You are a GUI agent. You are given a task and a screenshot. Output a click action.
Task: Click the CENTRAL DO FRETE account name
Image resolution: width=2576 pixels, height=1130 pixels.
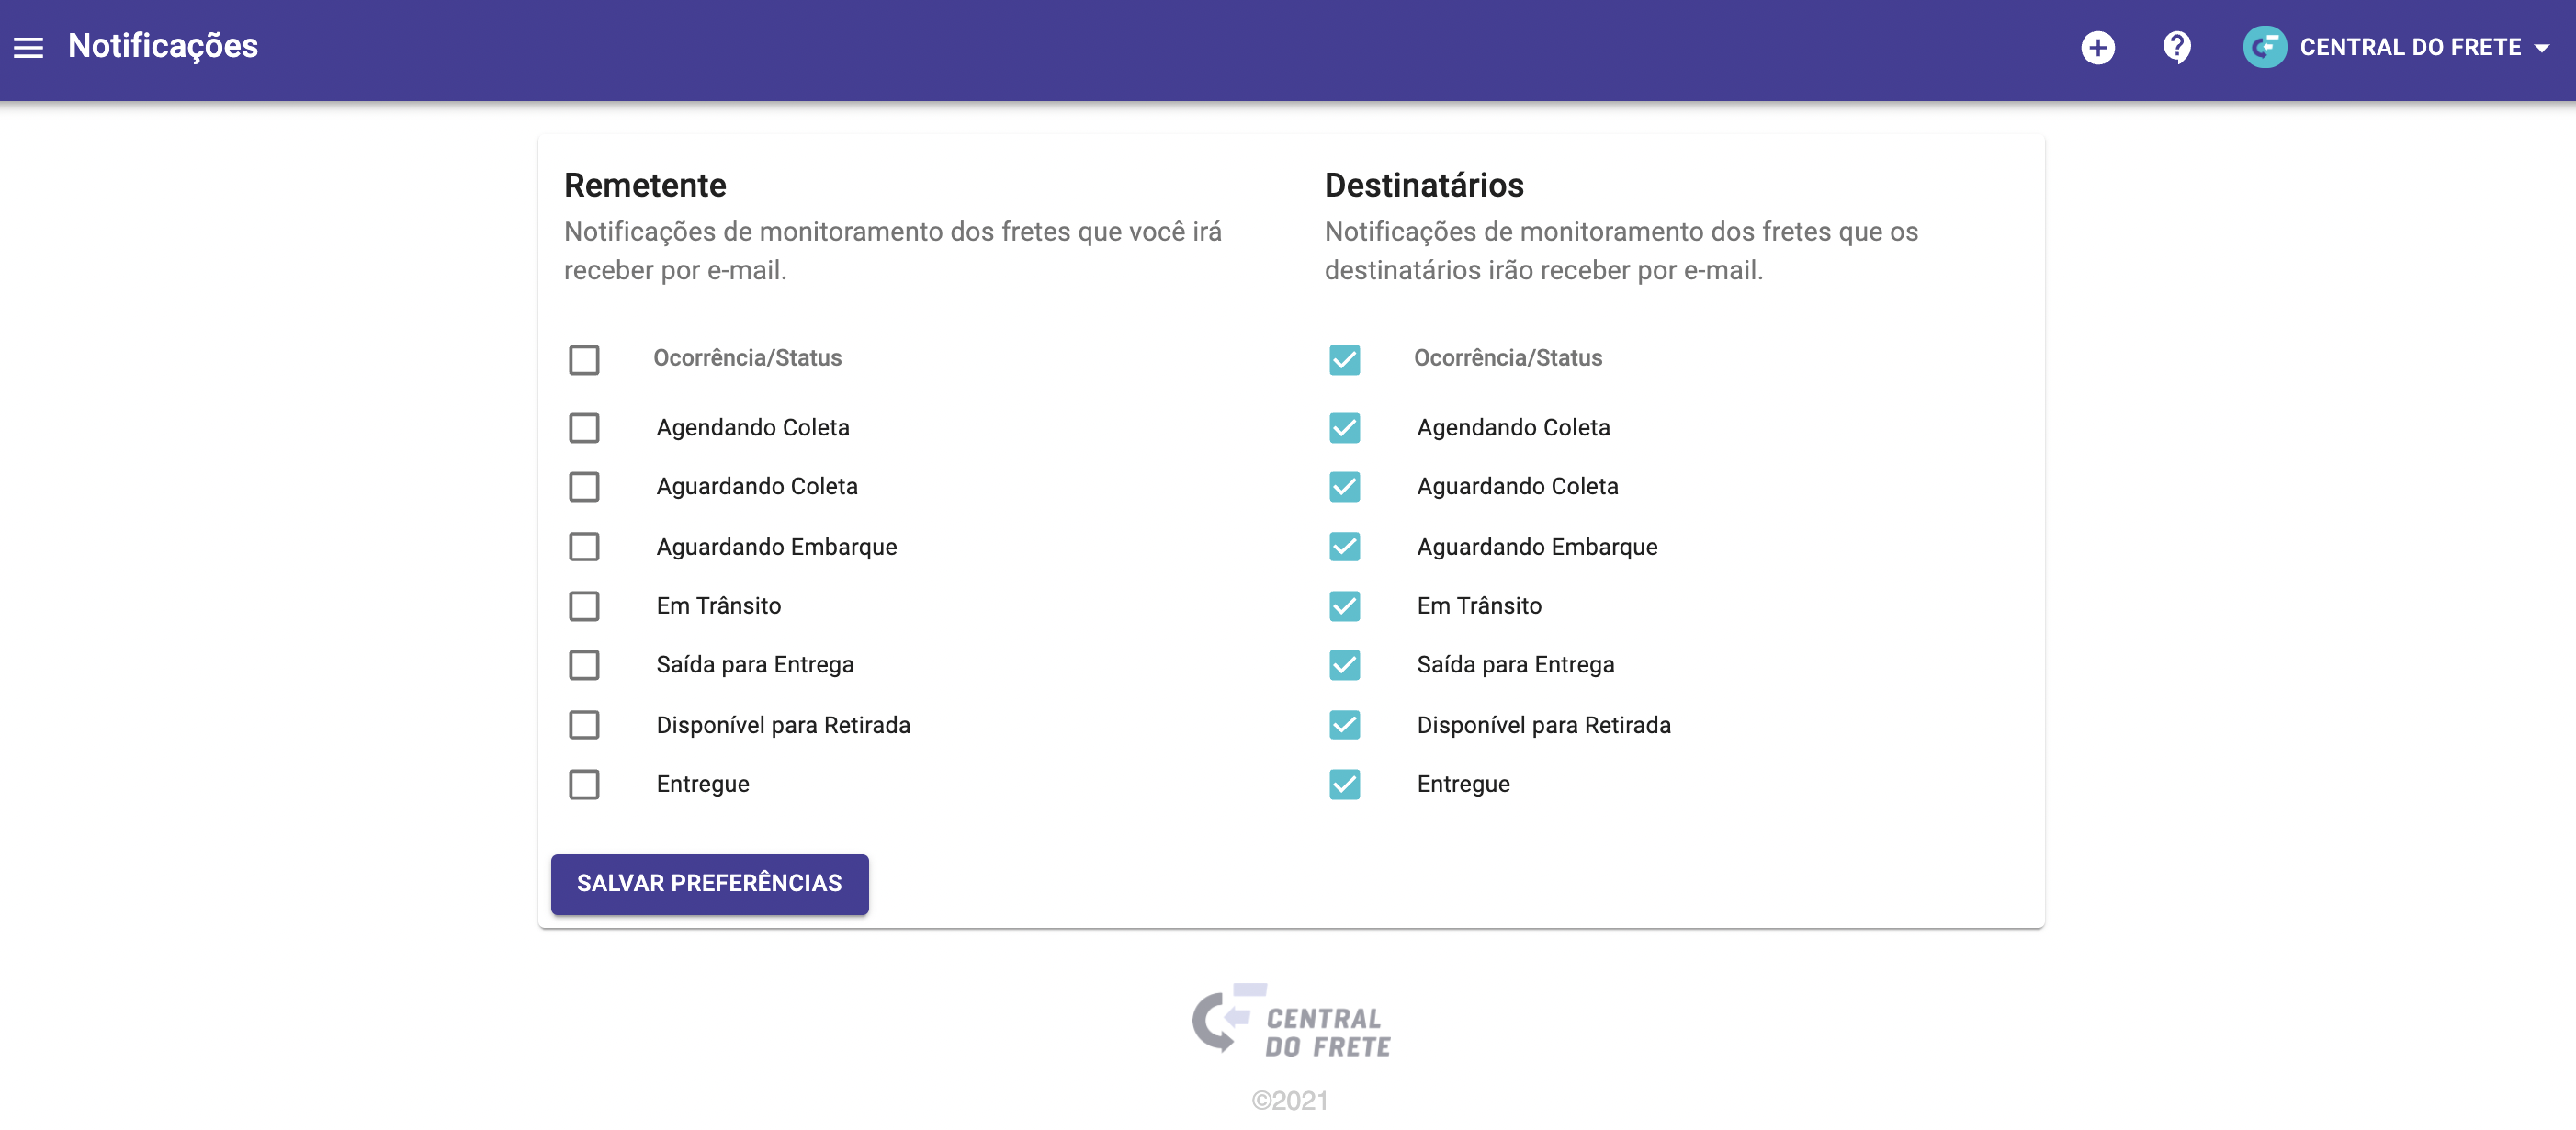point(2410,47)
